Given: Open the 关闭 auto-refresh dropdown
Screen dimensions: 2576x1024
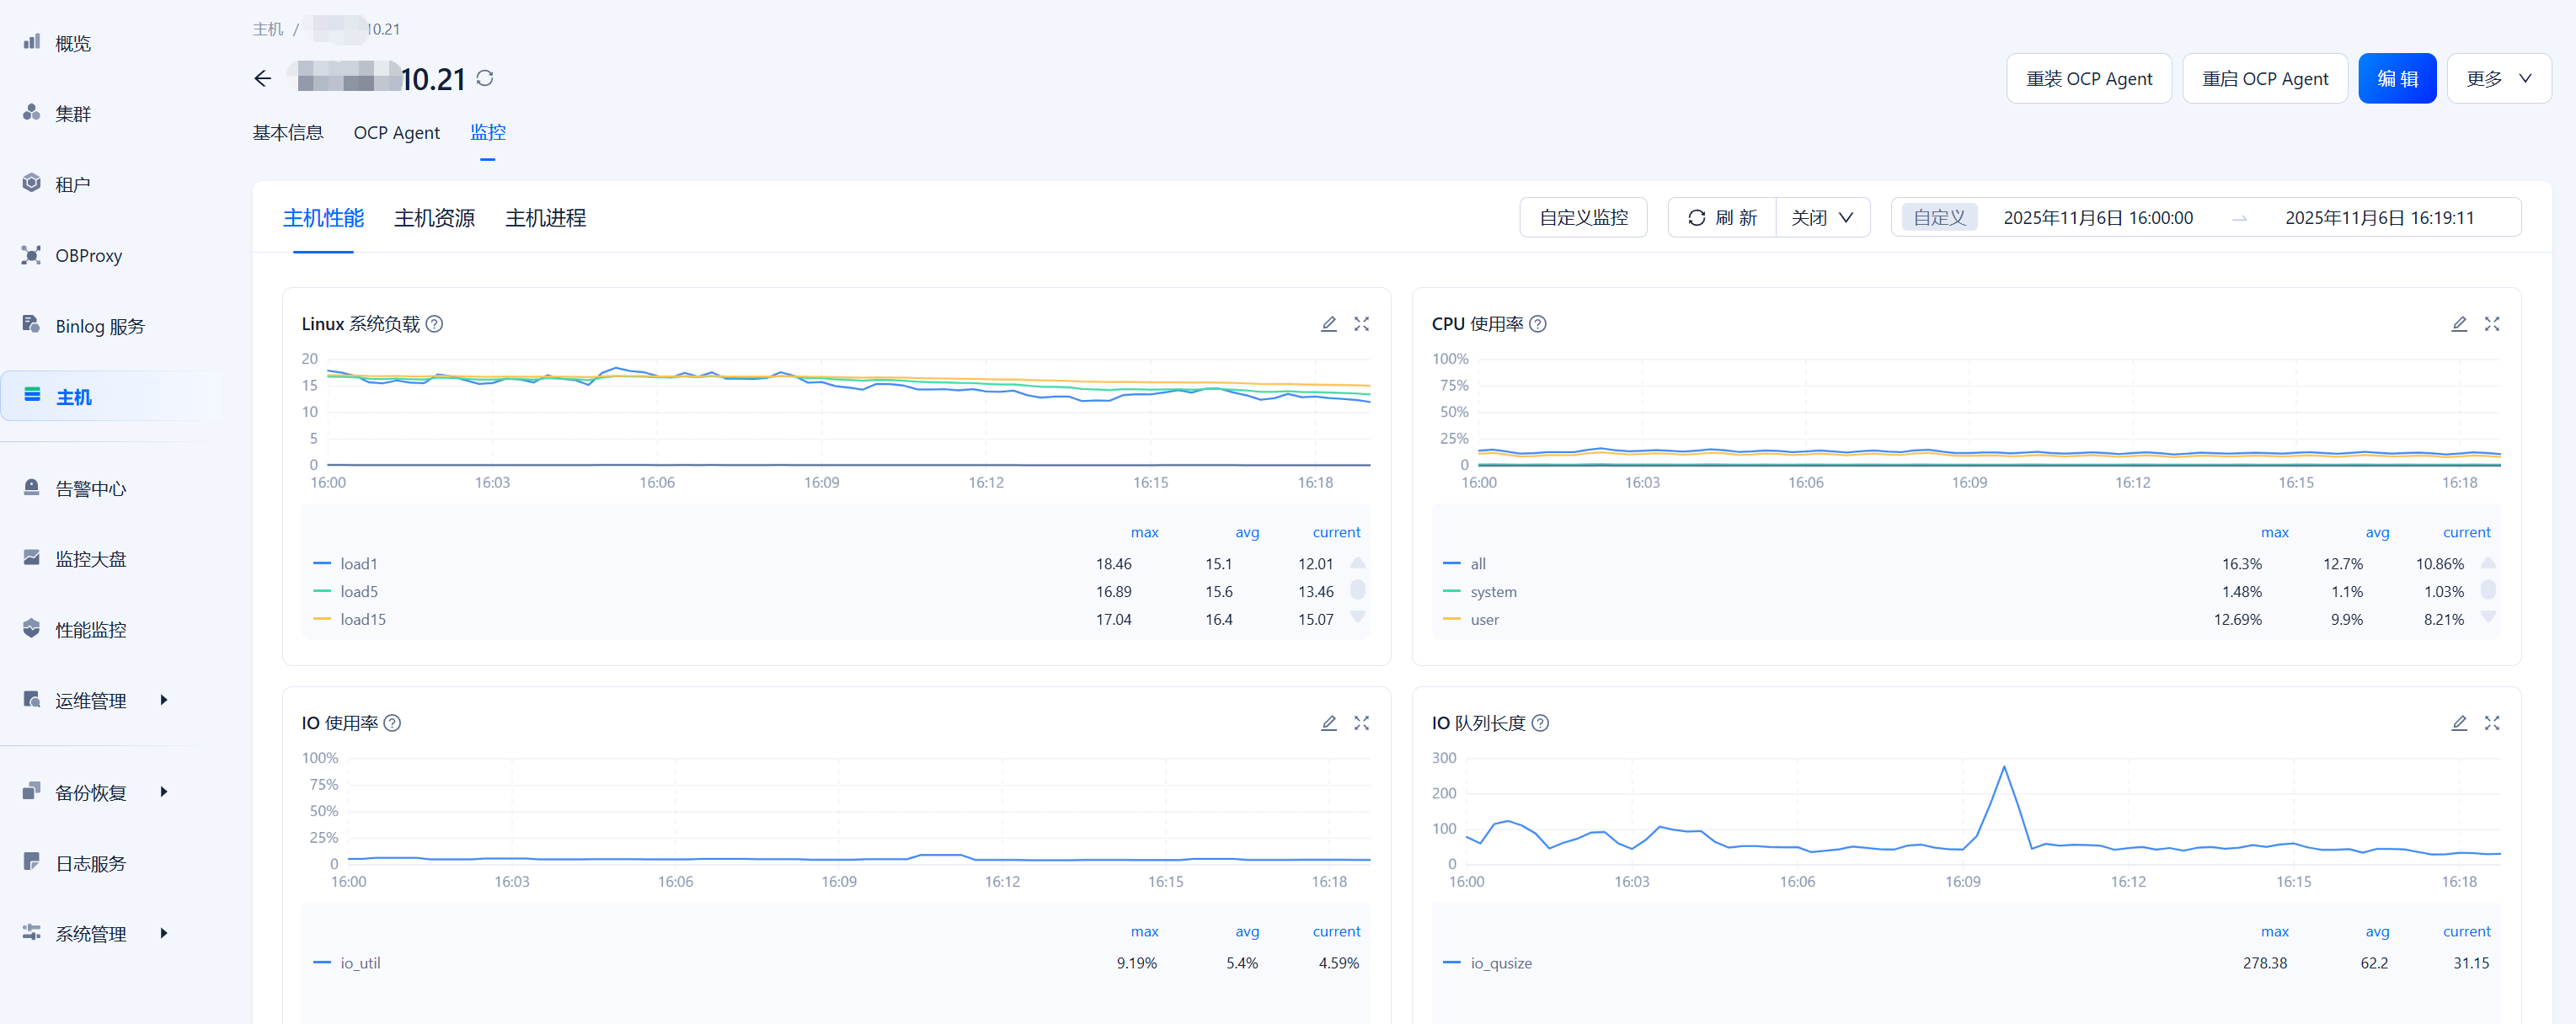Looking at the screenshot, I should pos(1822,218).
